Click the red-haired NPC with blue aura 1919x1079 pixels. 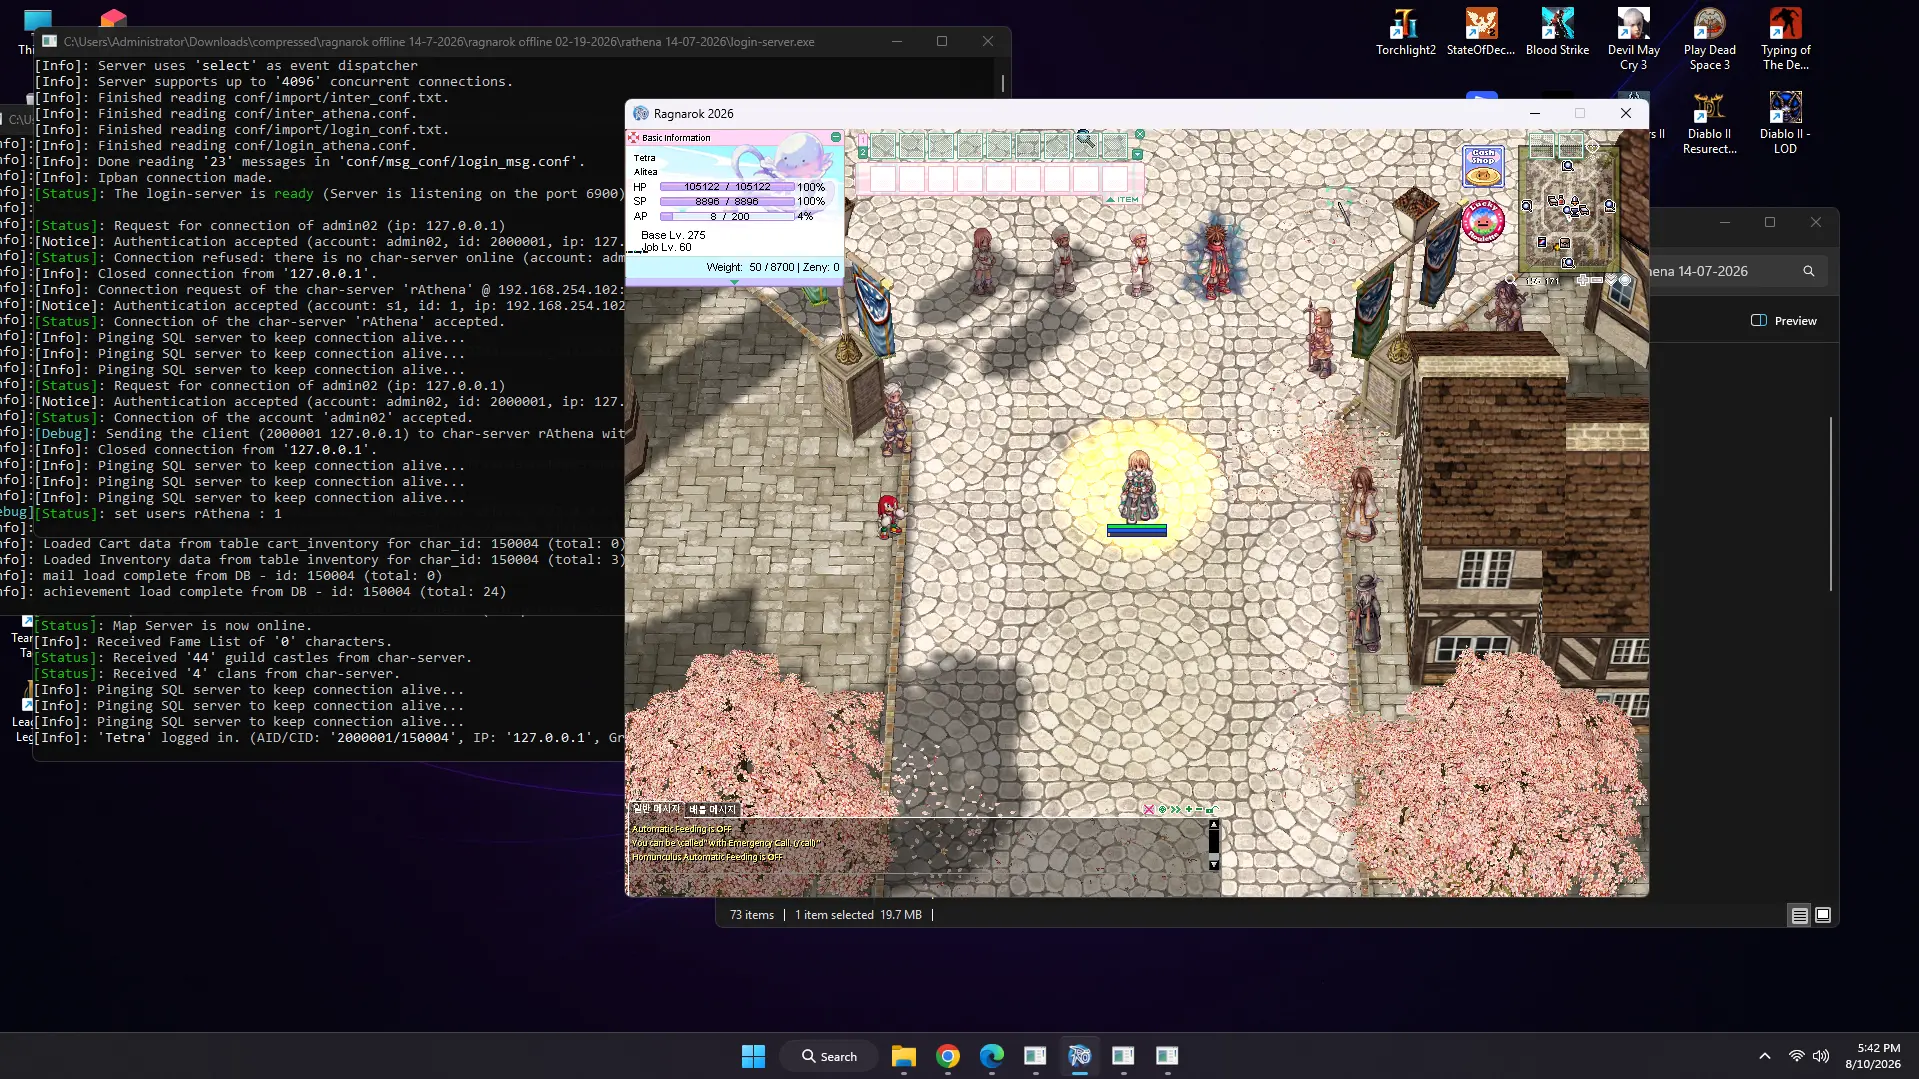pyautogui.click(x=1215, y=260)
